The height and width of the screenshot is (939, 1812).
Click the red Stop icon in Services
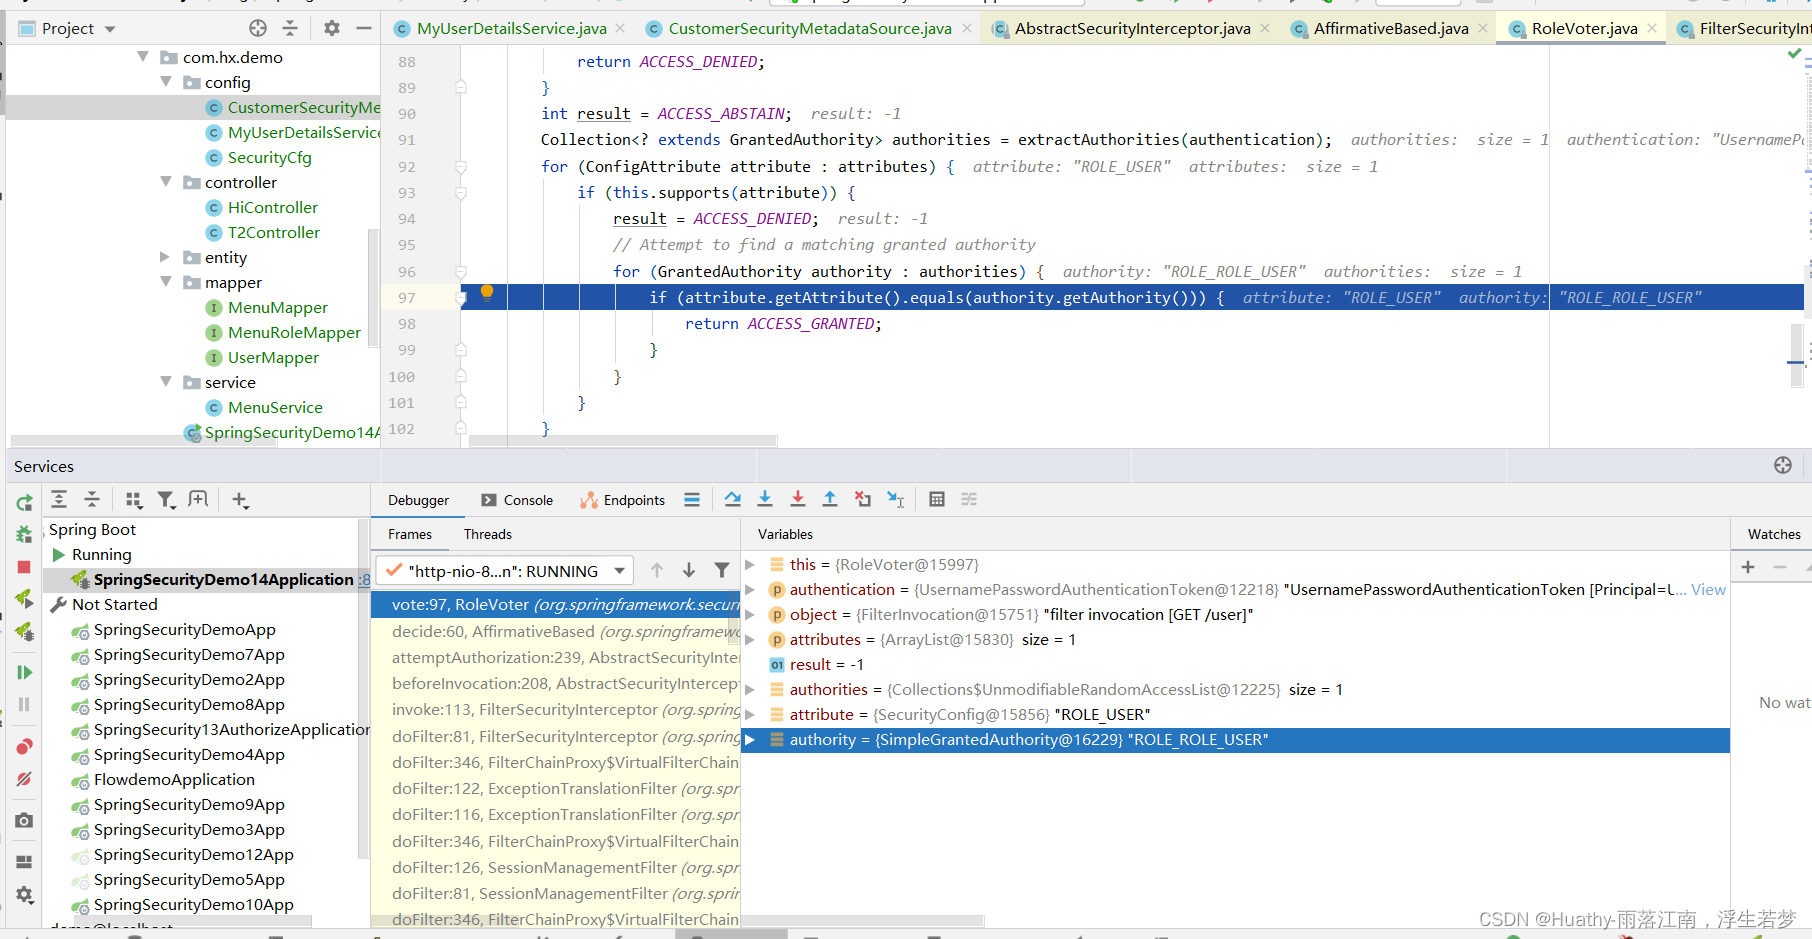[24, 567]
